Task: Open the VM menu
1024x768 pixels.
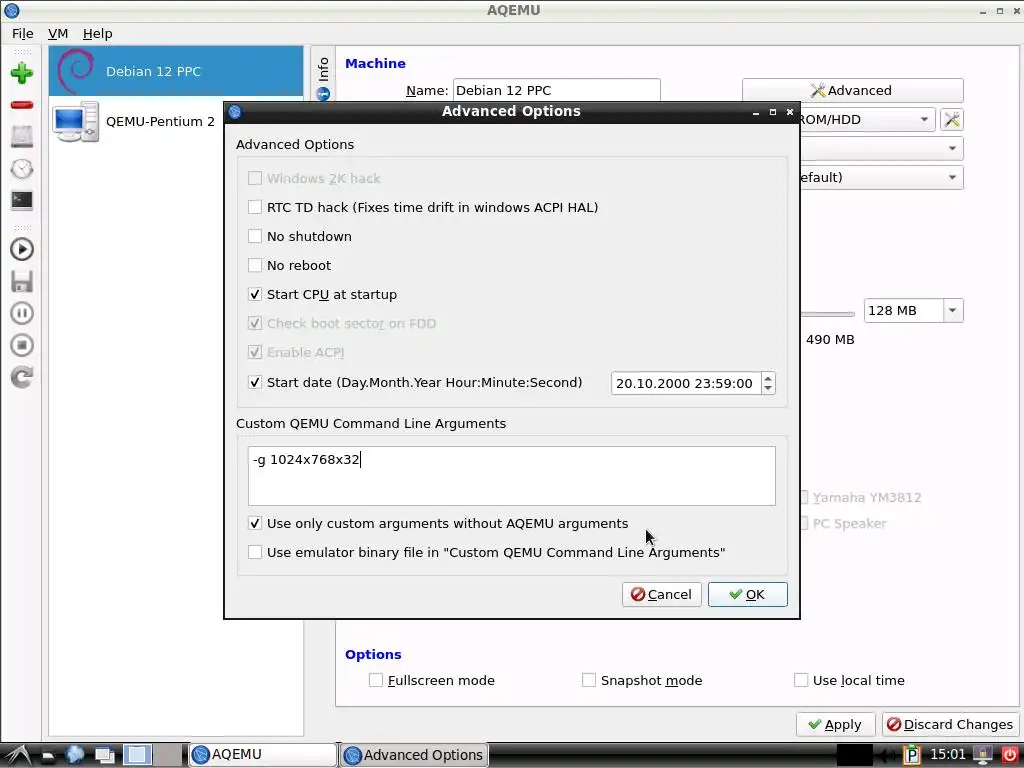Action: [57, 33]
